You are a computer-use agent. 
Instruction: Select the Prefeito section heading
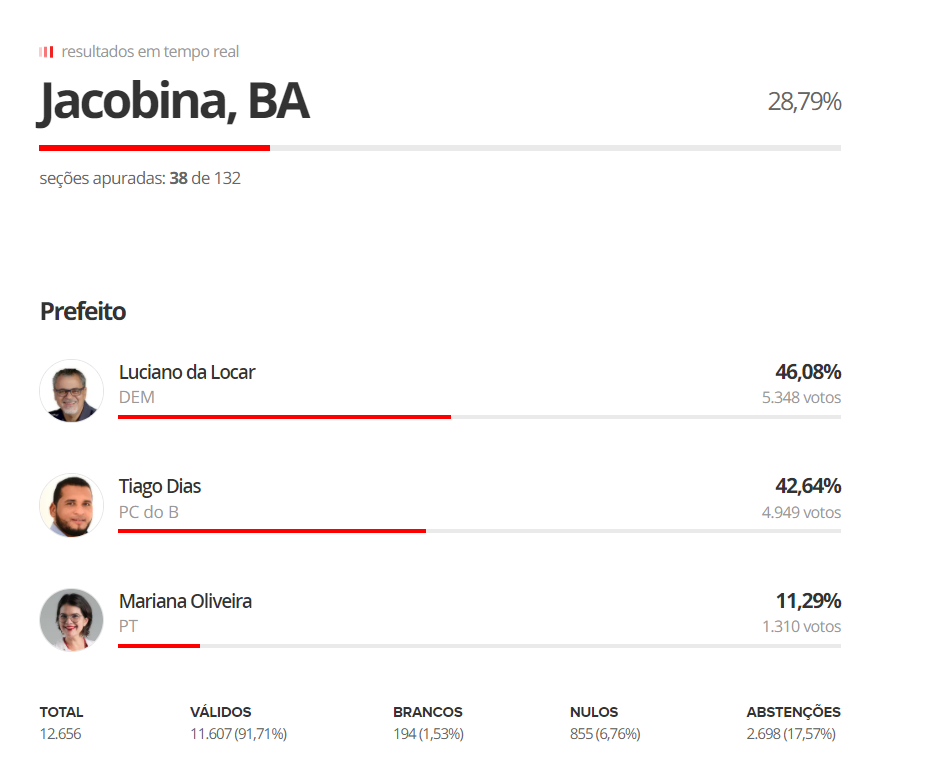[83, 311]
